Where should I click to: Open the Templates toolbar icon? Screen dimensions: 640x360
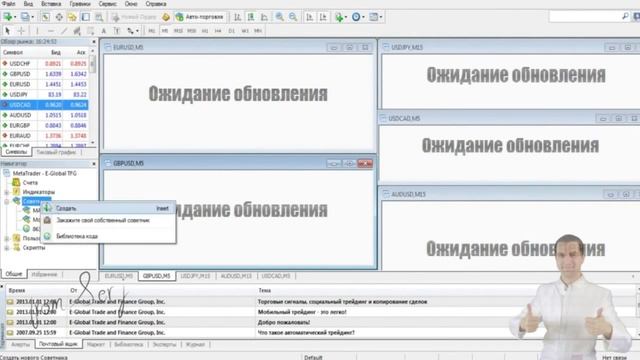pyautogui.click(x=373, y=17)
